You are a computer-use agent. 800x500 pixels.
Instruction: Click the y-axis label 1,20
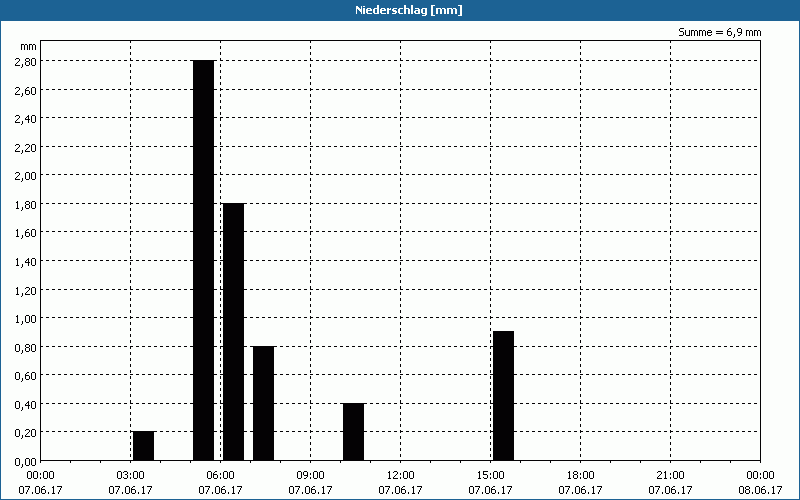tap(28, 290)
